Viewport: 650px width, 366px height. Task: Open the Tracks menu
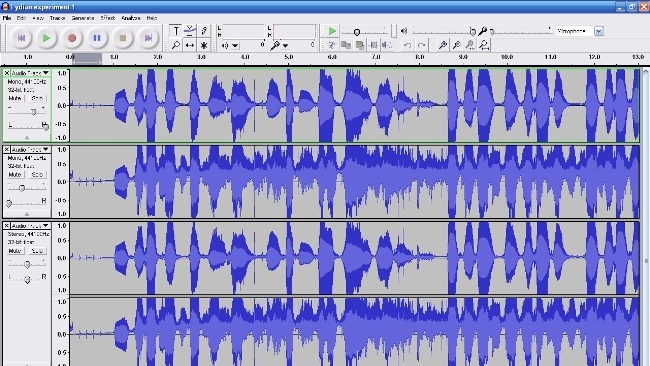58,18
